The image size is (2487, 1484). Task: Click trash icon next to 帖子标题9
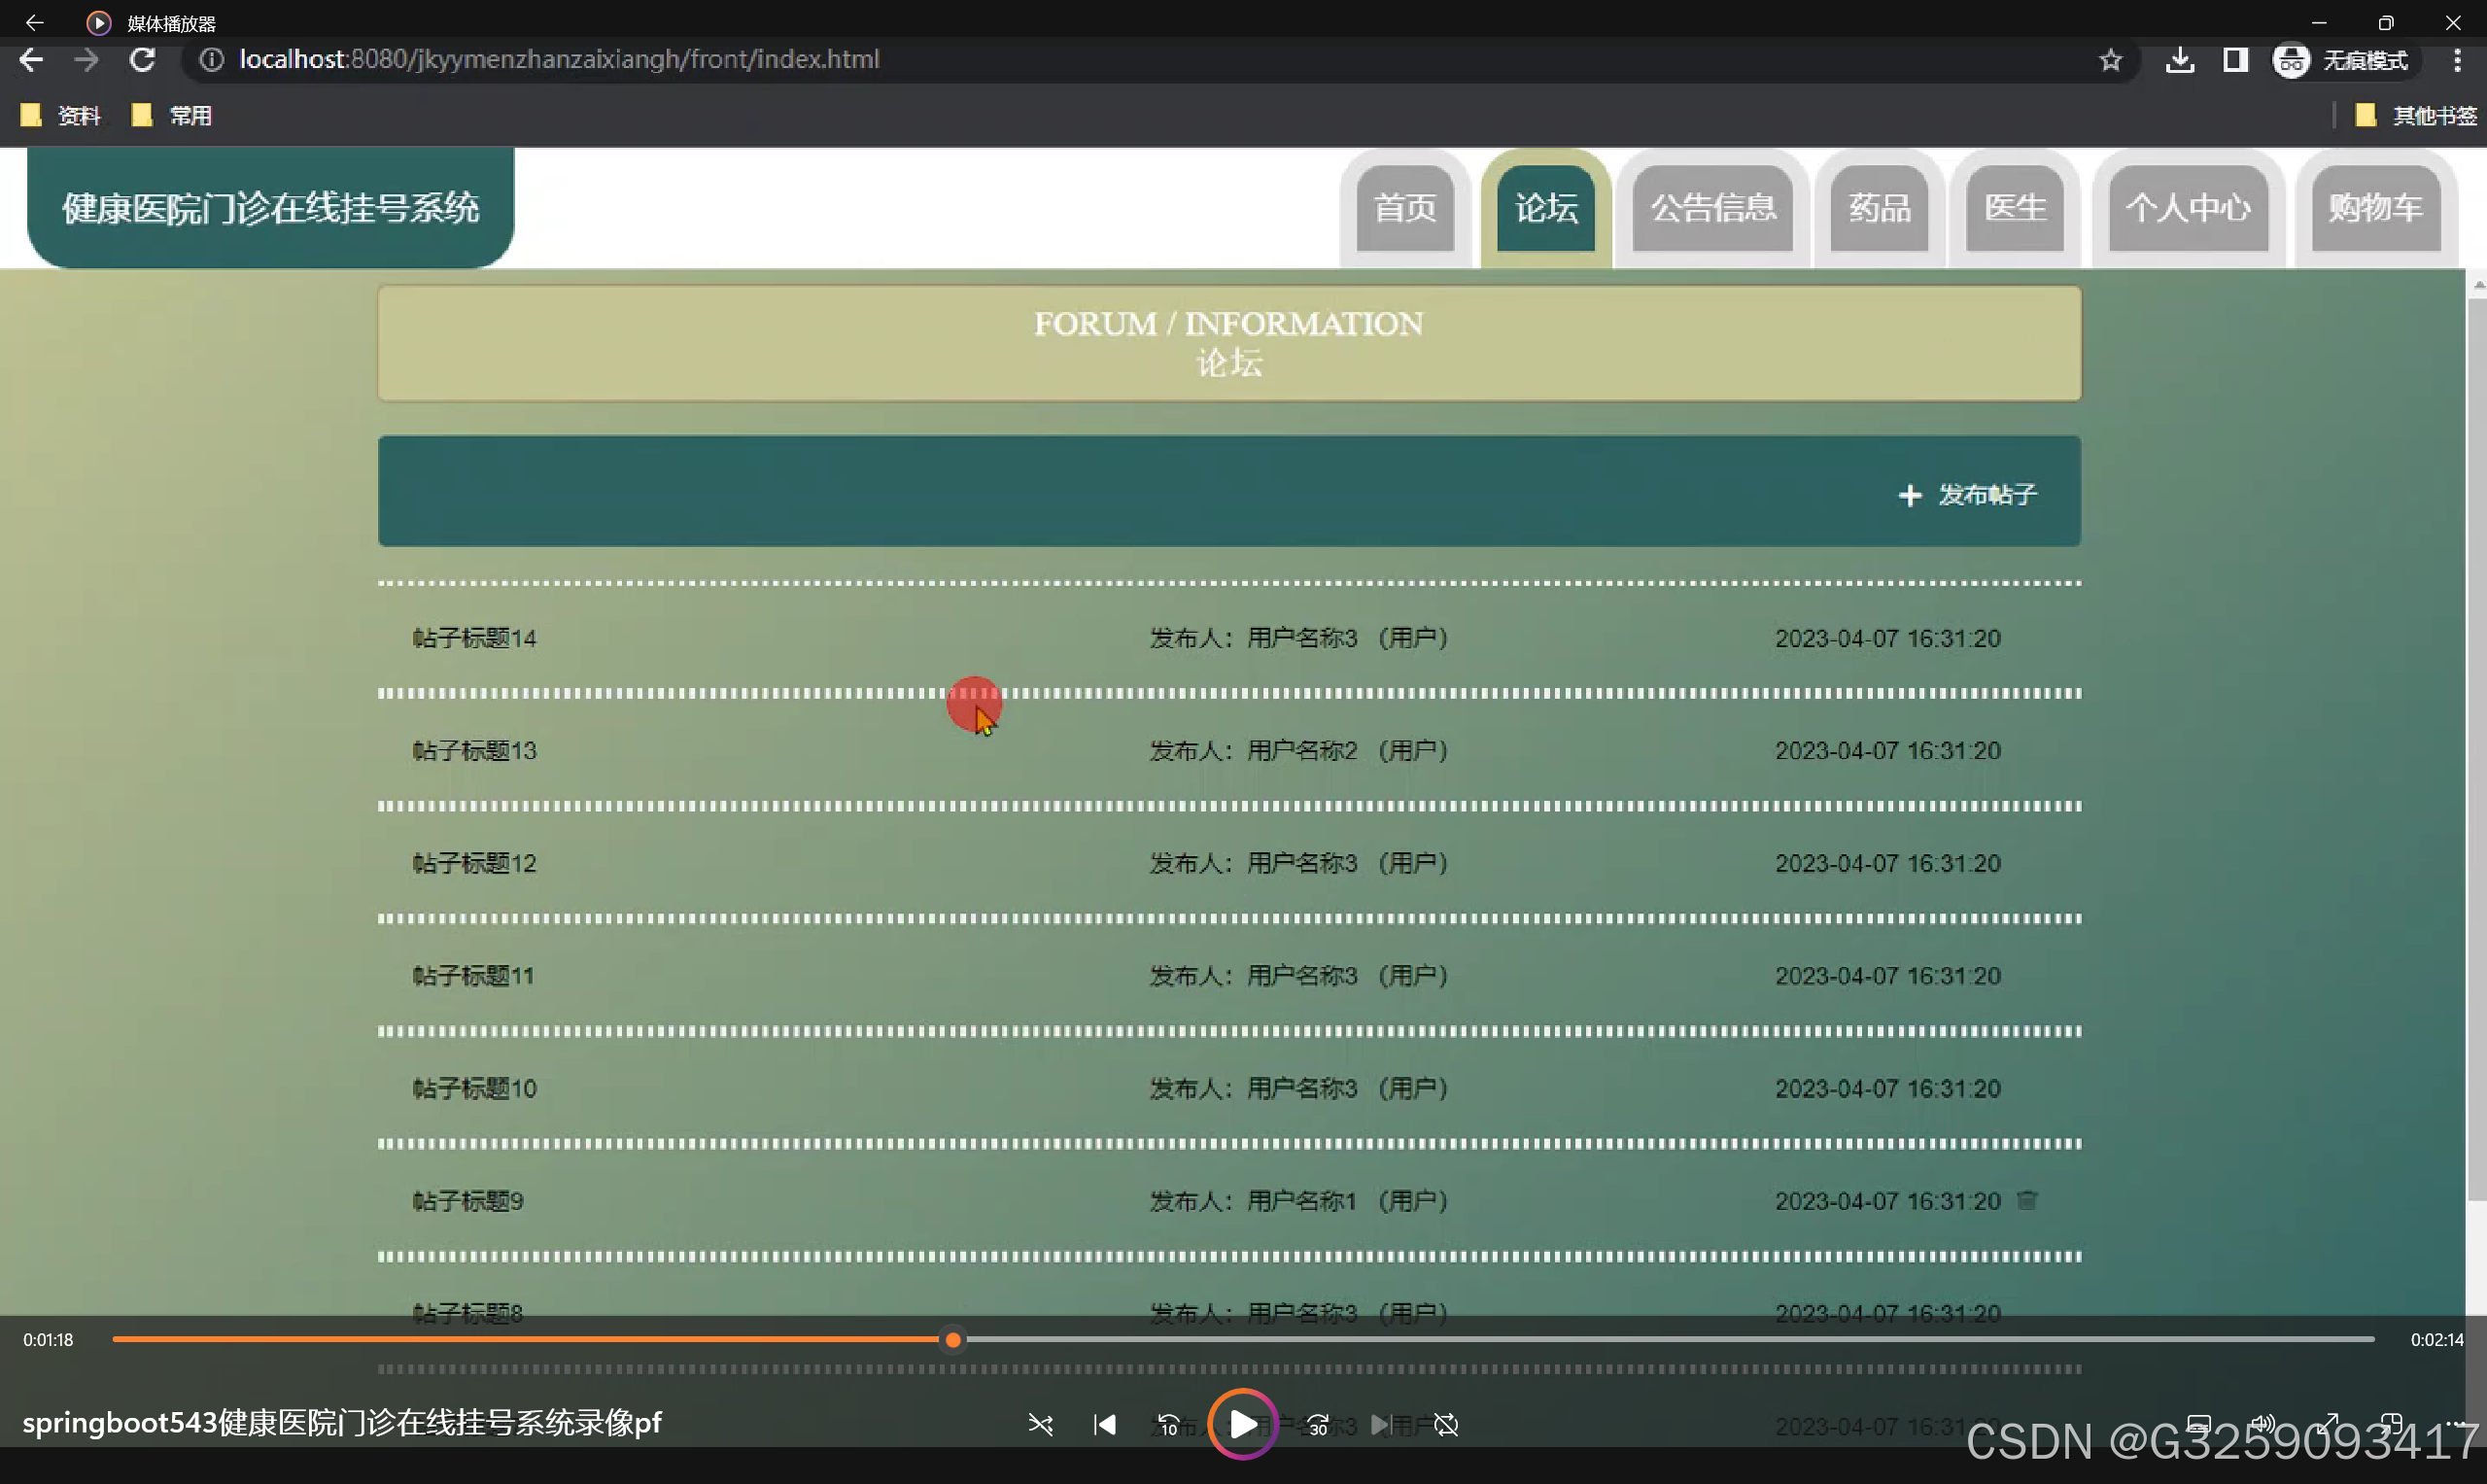pos(2027,1200)
